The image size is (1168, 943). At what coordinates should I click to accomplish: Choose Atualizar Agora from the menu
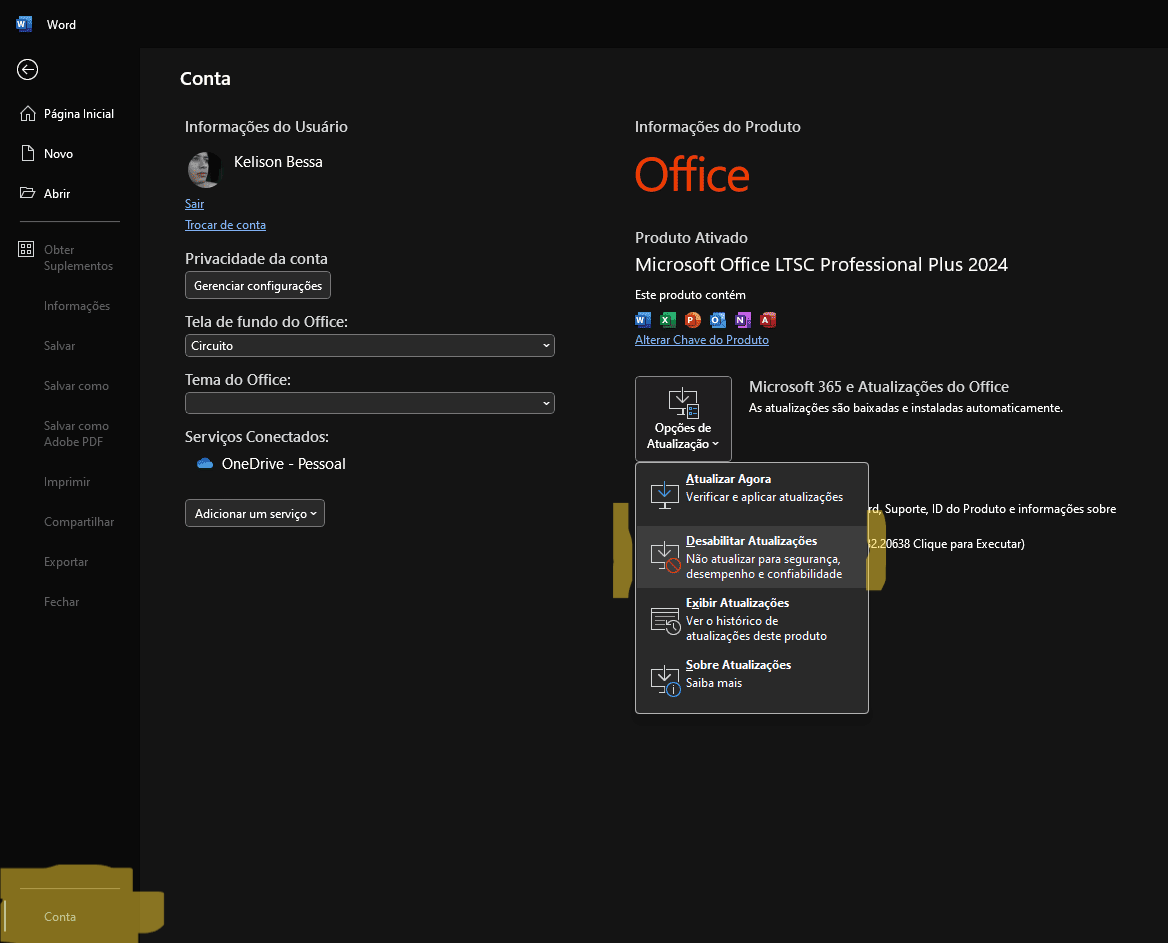(x=751, y=488)
